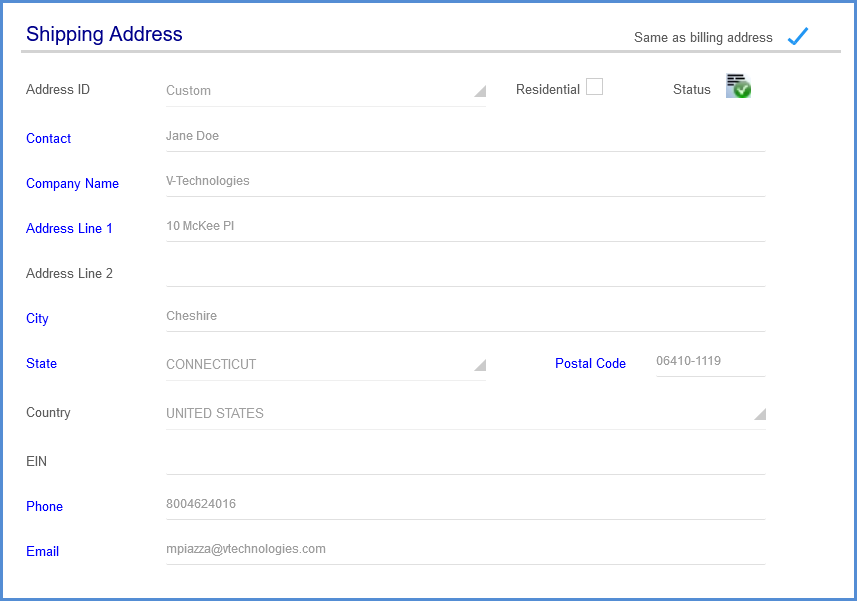Click the Country label
This screenshot has width=857, height=601.
pyautogui.click(x=48, y=413)
